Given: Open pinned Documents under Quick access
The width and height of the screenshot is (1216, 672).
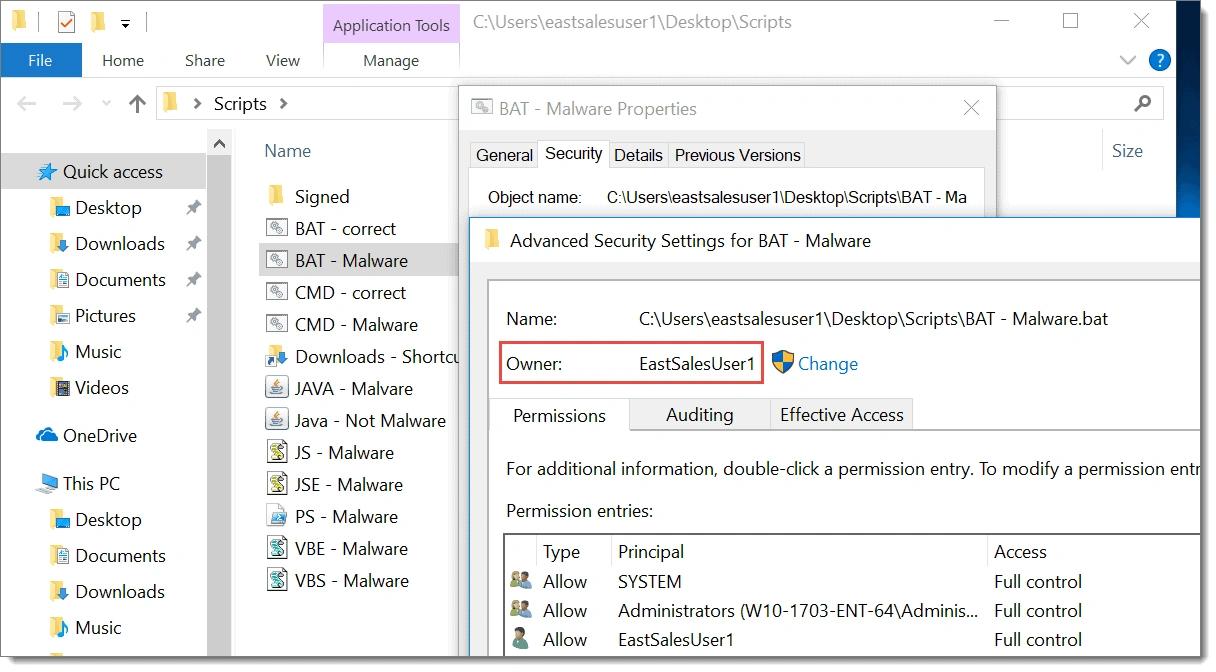Looking at the screenshot, I should pyautogui.click(x=120, y=280).
